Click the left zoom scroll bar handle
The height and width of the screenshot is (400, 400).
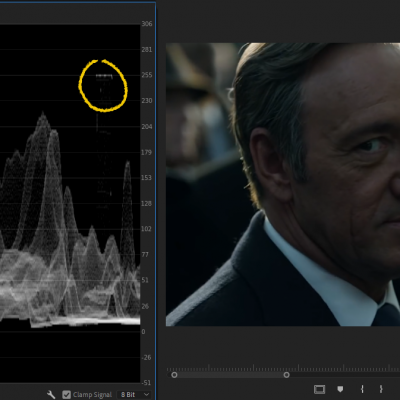(174, 375)
